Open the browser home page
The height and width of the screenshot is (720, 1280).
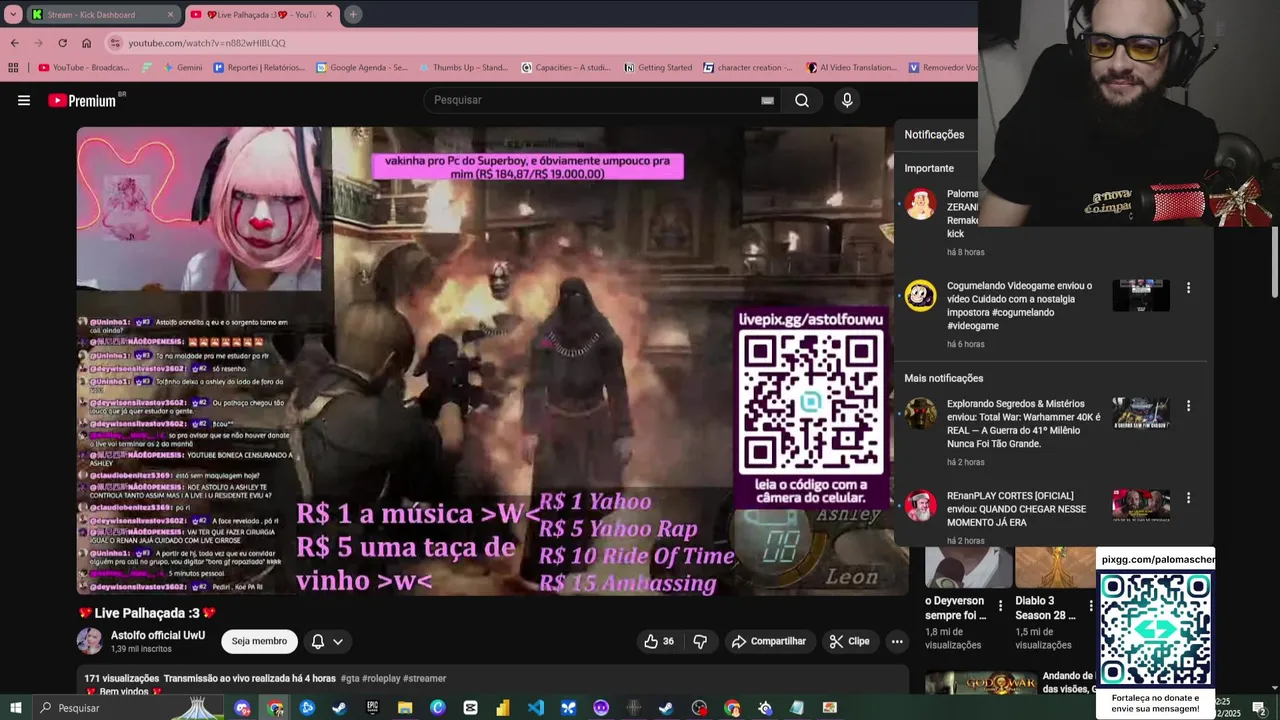86,43
